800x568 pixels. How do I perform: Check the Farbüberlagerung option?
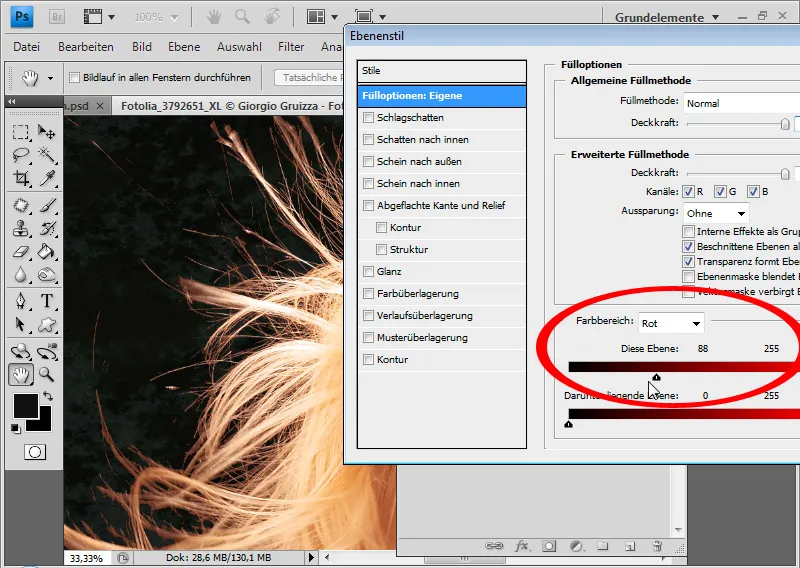pos(368,293)
